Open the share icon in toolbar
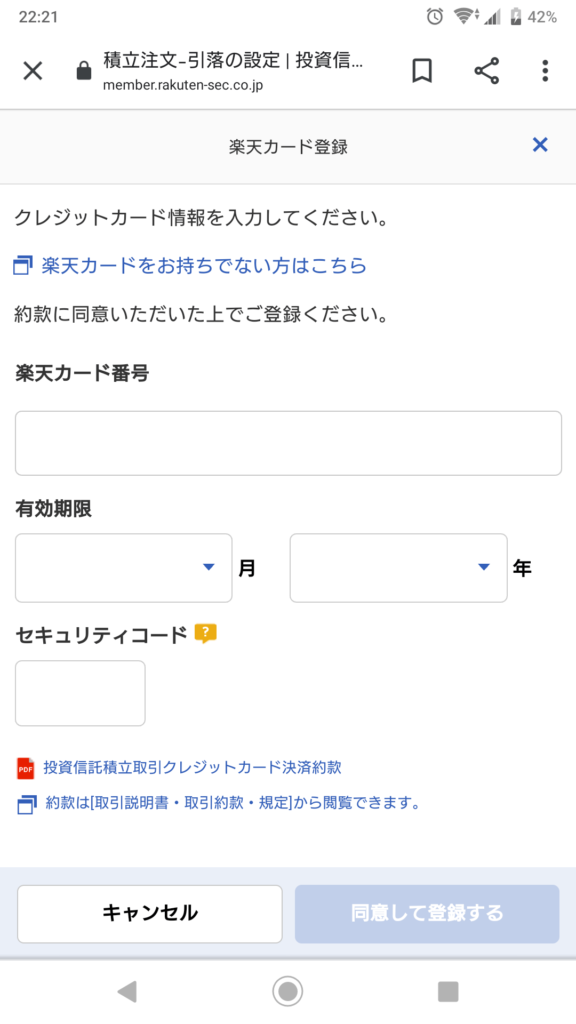576x1024 pixels. point(487,71)
